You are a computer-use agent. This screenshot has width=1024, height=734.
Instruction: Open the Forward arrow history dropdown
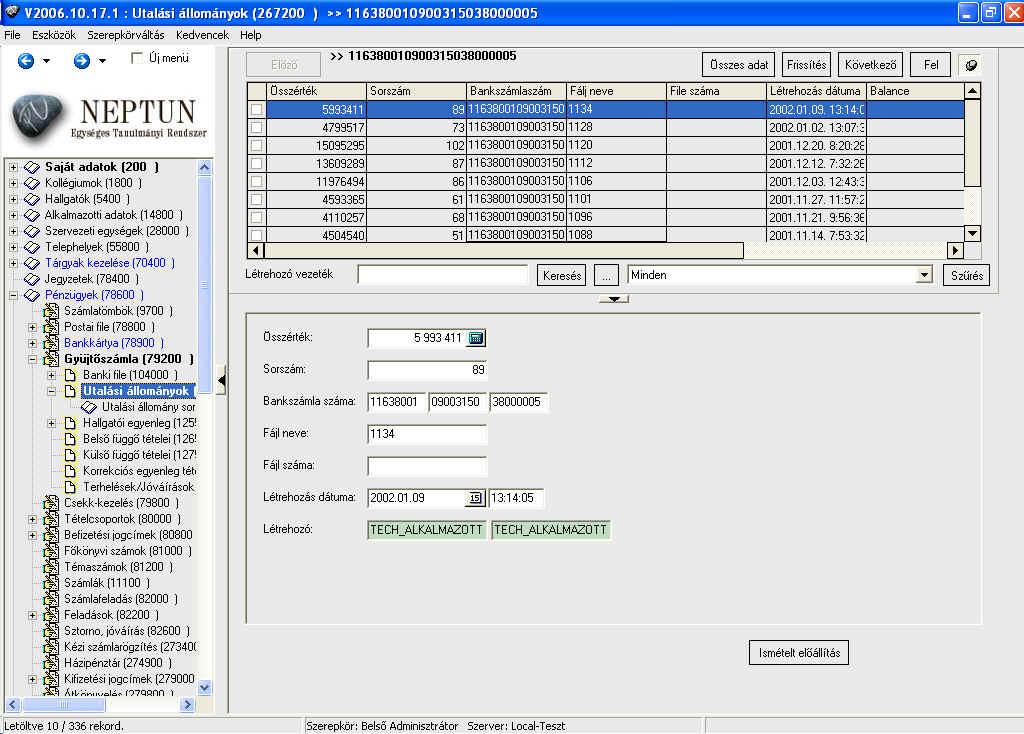103,61
